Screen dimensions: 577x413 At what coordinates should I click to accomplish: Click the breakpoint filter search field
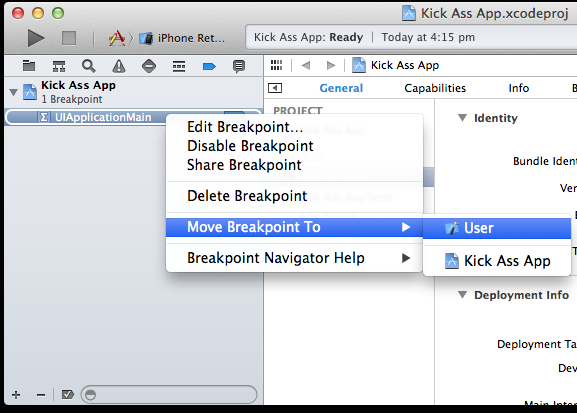pos(169,395)
